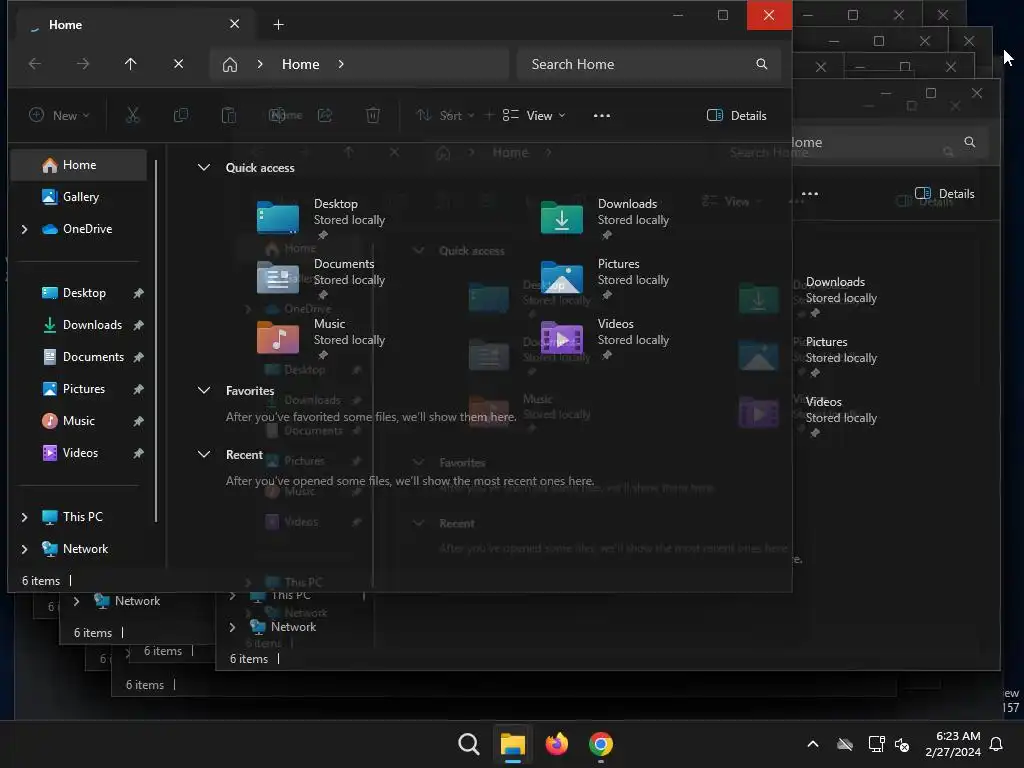Select the Documents folder in Quick access
Screen dimensions: 1024x768
coord(320,278)
